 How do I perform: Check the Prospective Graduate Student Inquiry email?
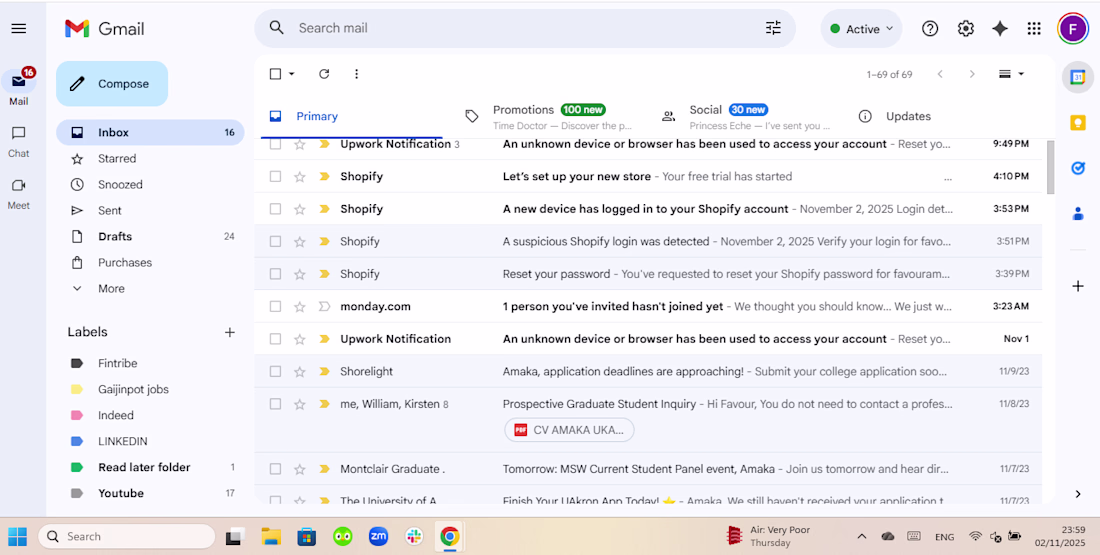[275, 404]
